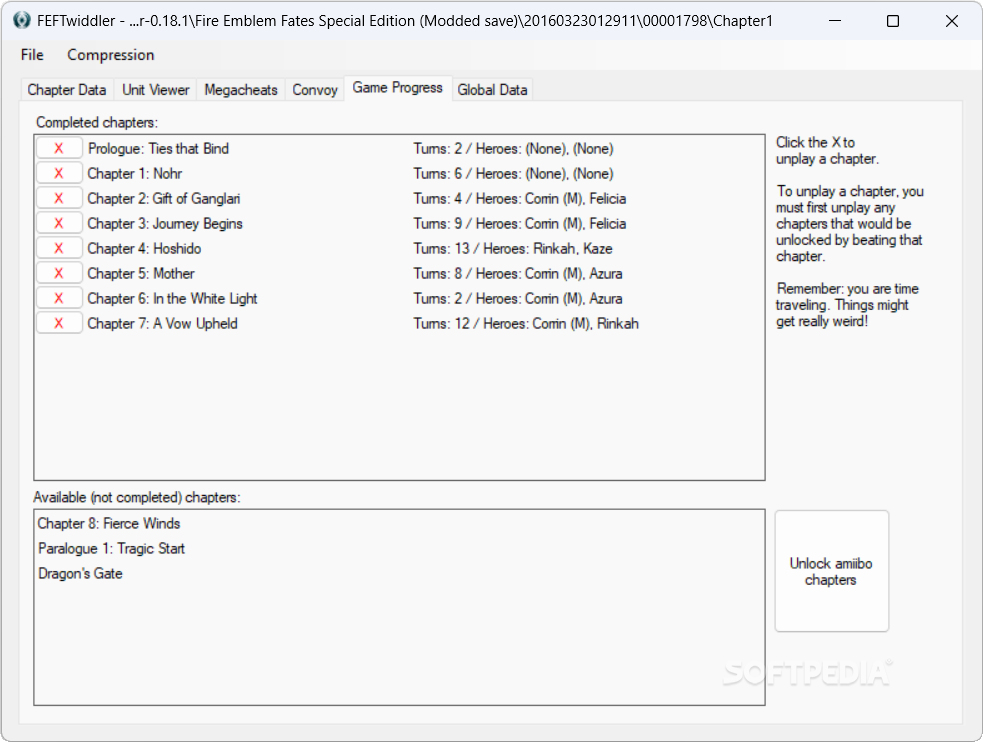Click the FEFTwiddler app icon in title bar
Image resolution: width=983 pixels, height=742 pixels.
tap(22, 21)
